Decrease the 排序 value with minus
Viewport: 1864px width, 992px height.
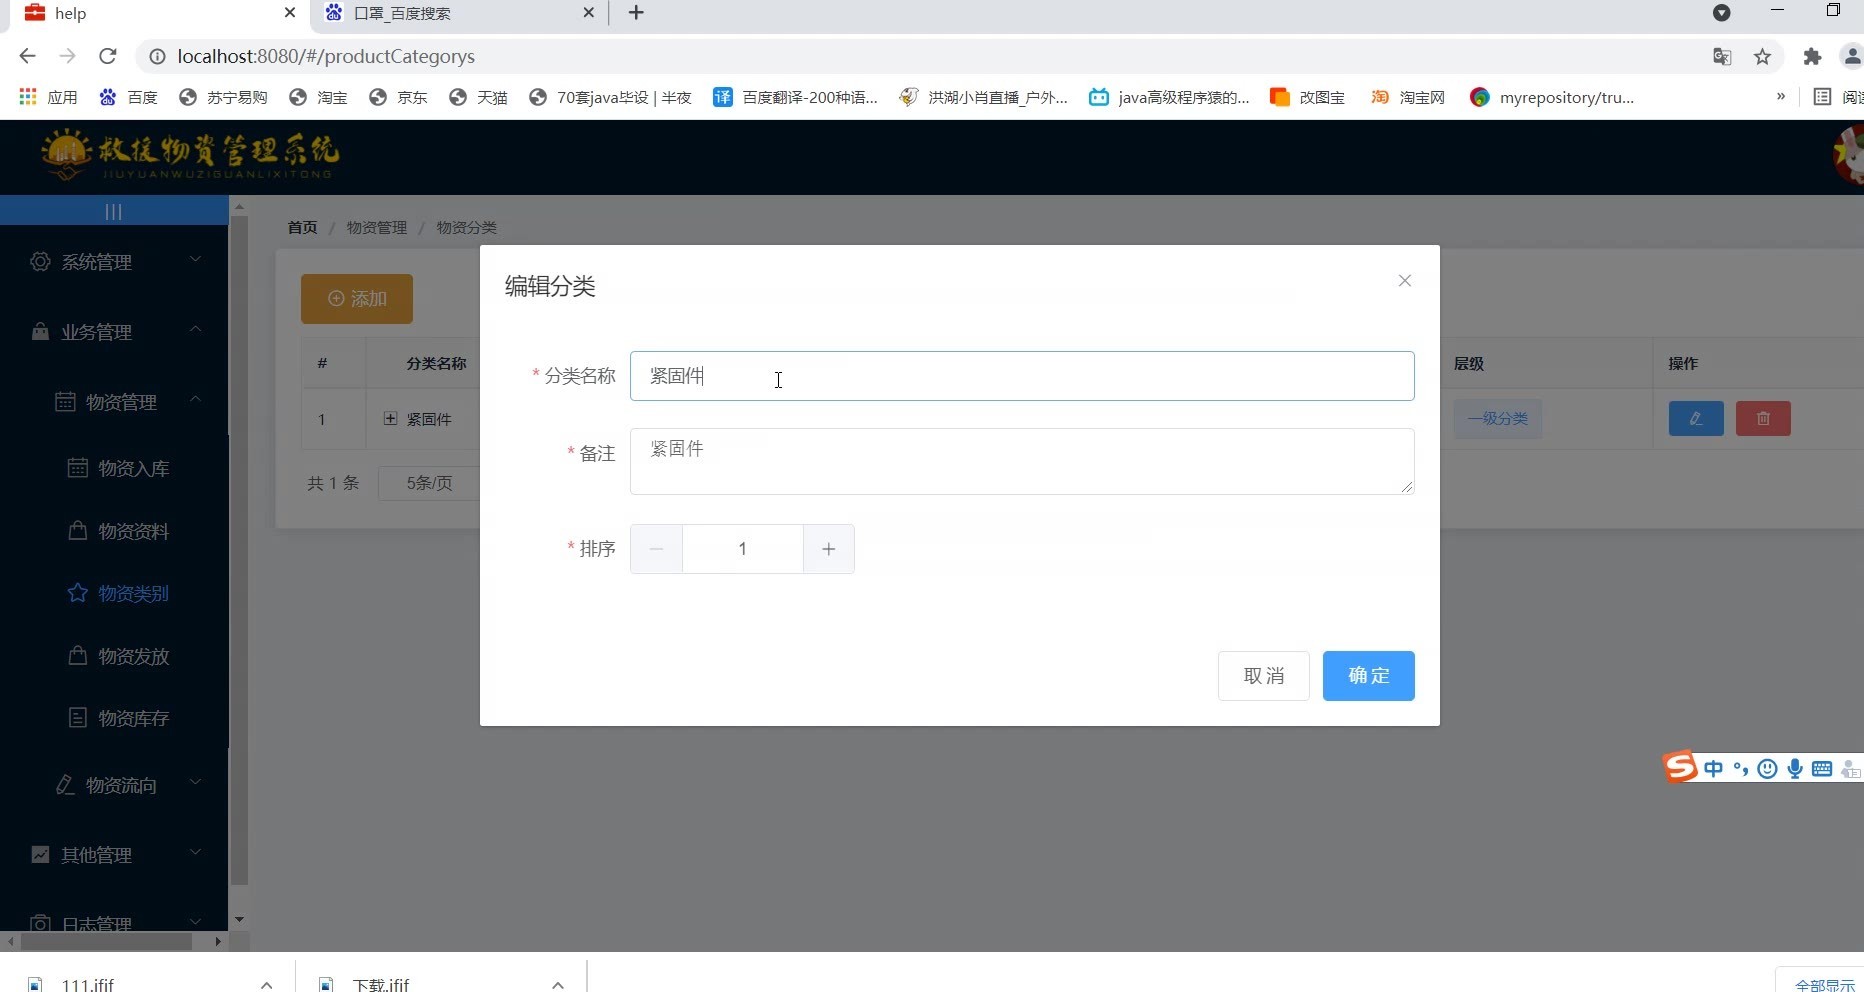656,549
